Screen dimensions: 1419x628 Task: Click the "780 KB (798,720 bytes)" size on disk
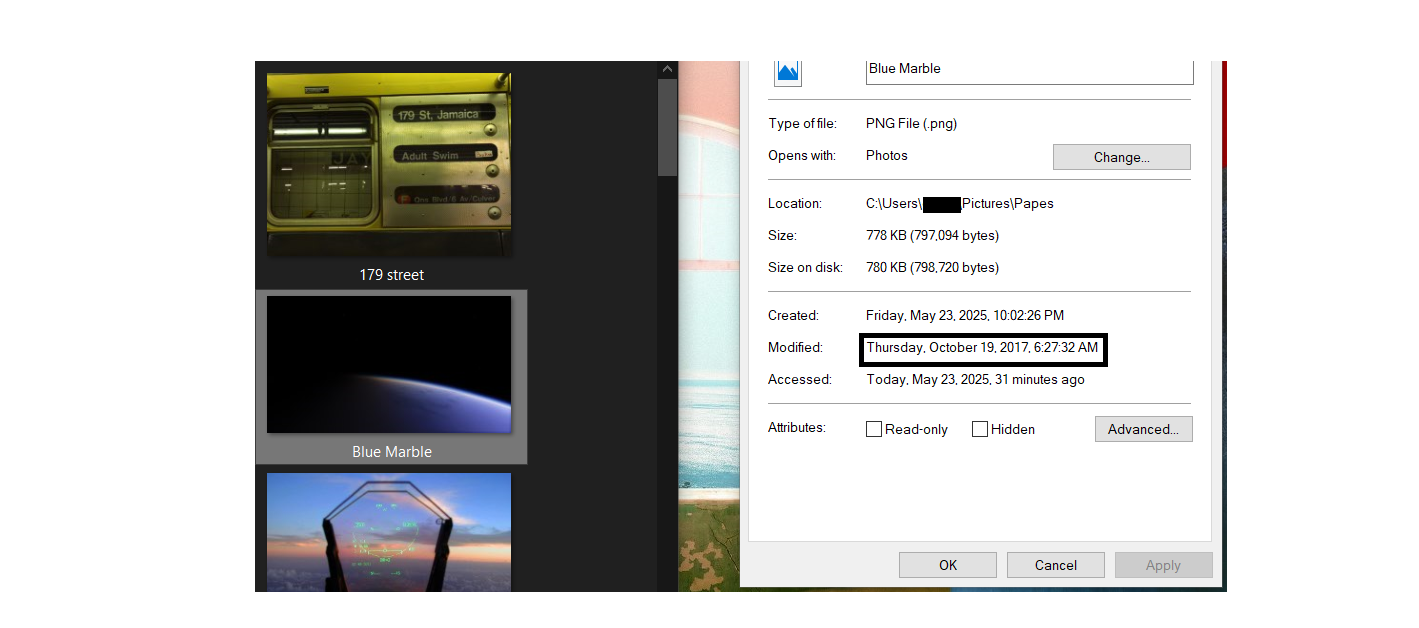click(932, 268)
